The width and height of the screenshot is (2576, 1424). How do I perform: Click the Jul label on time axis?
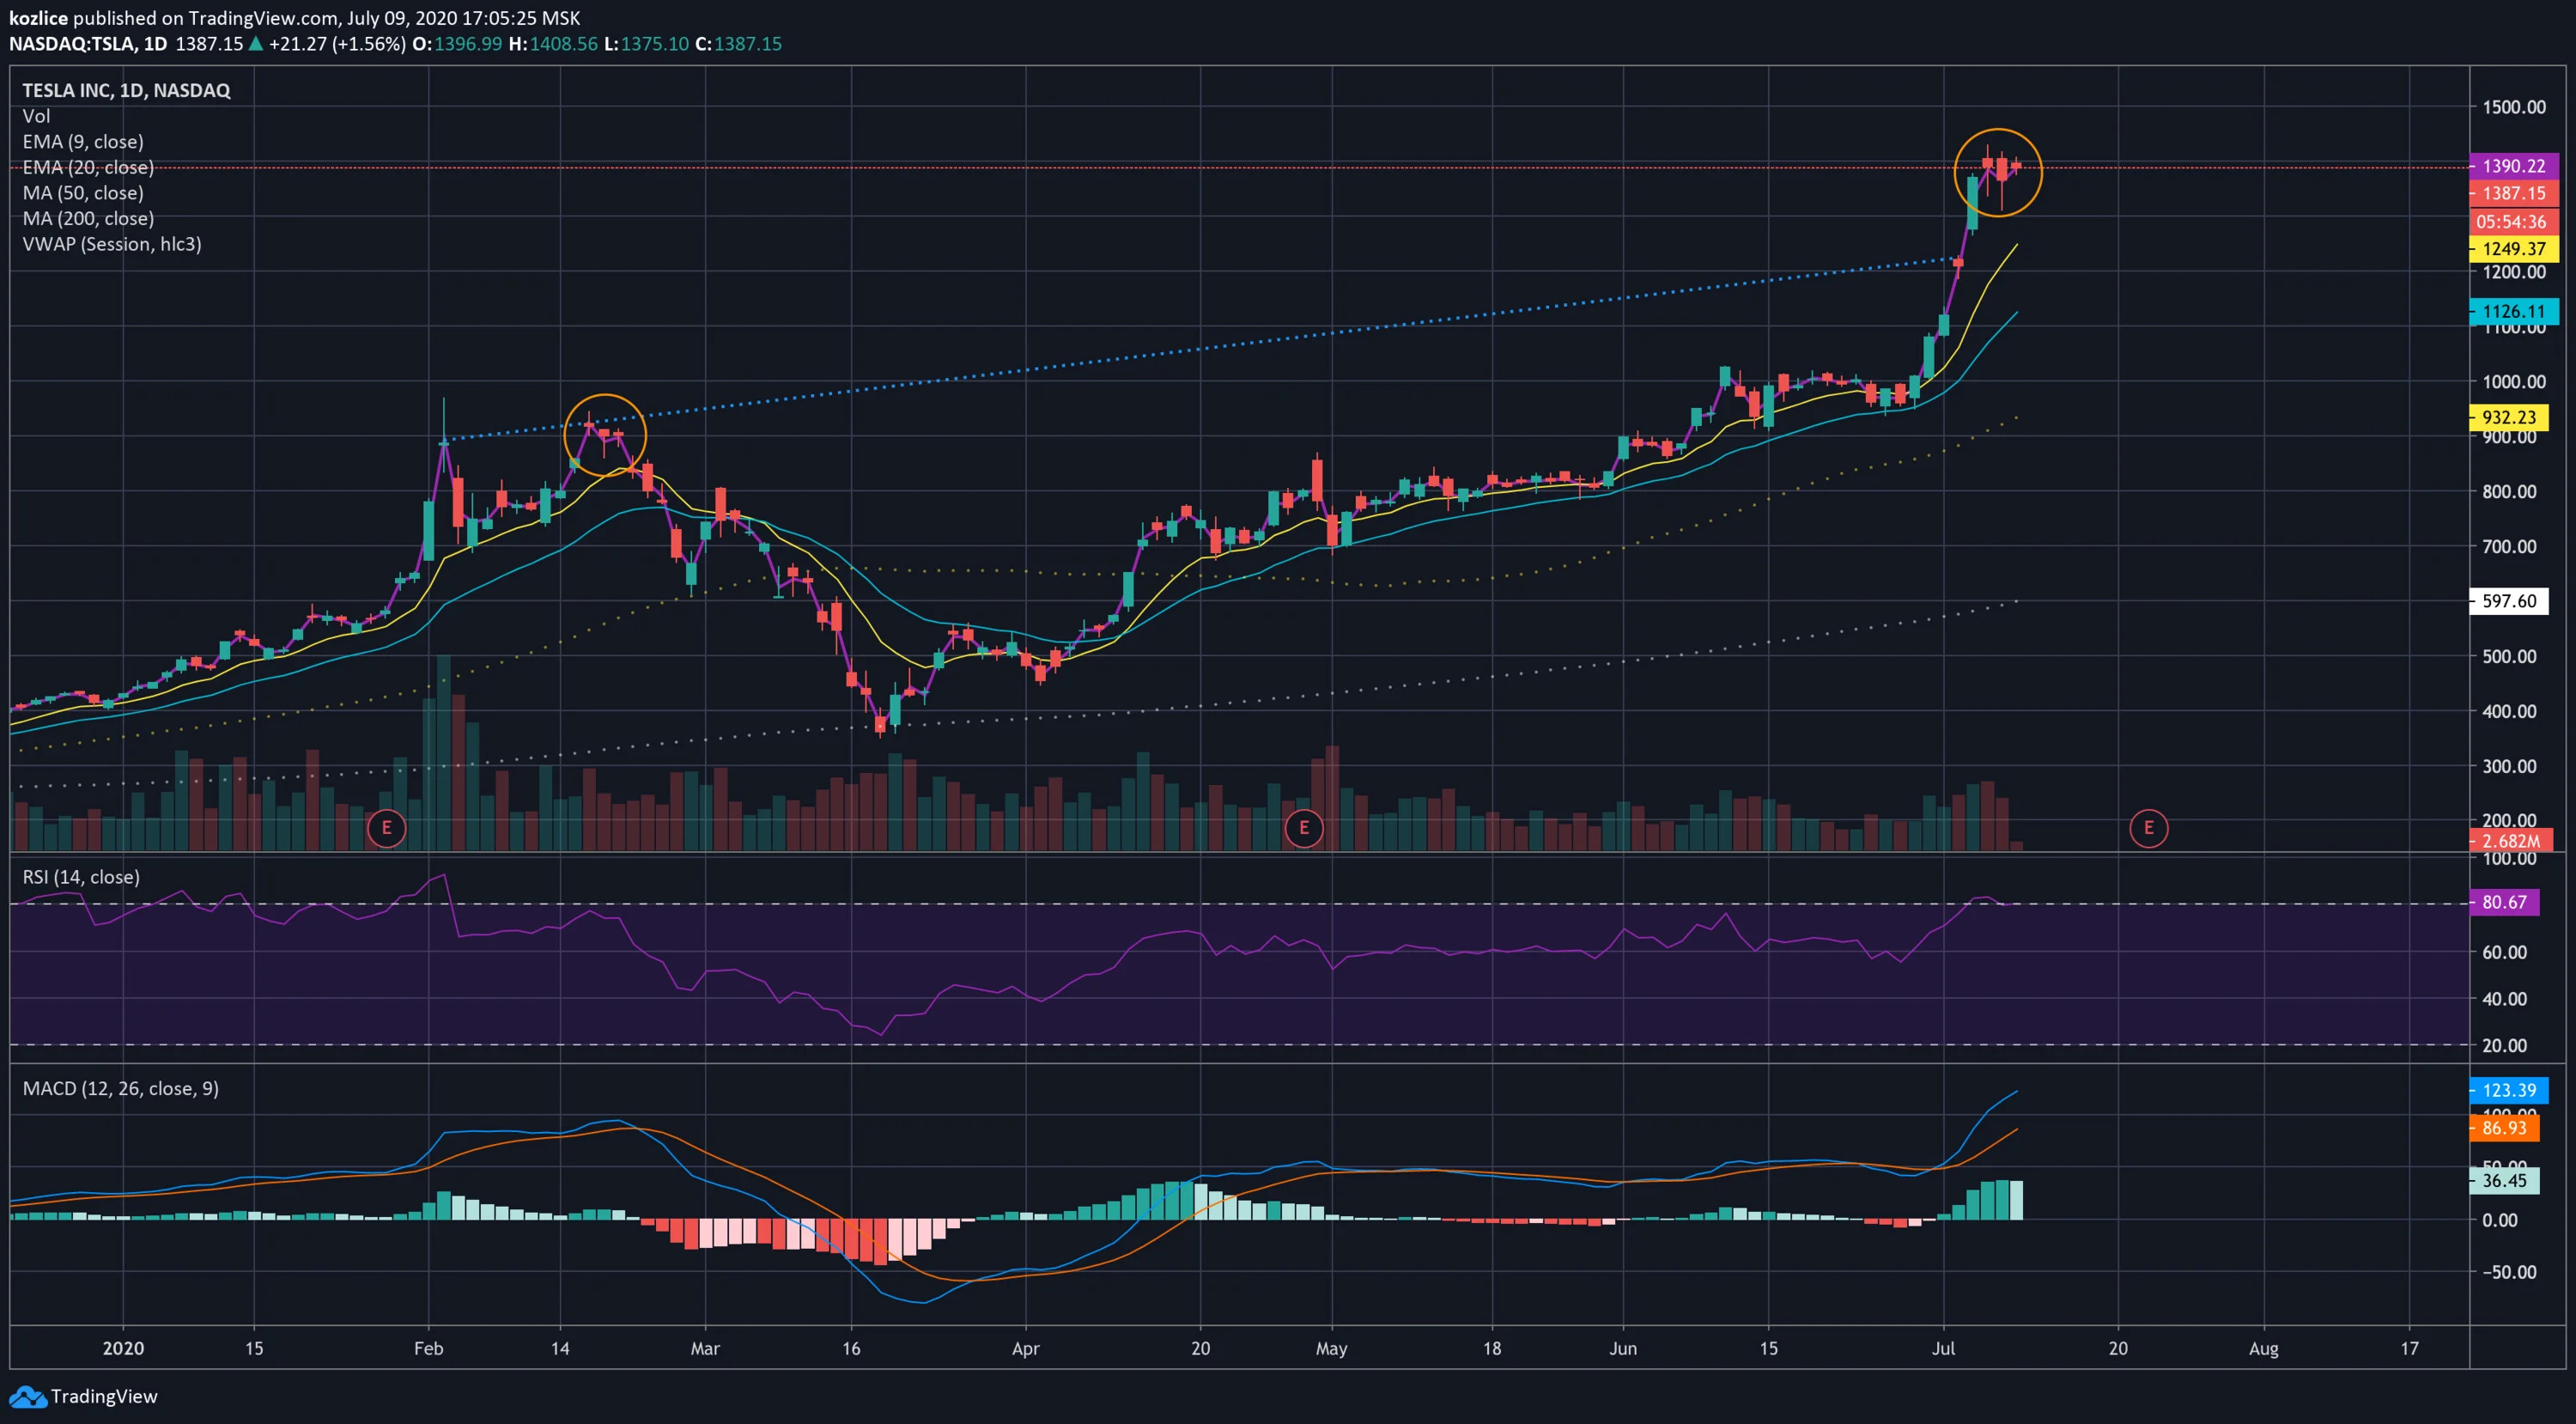(1943, 1348)
